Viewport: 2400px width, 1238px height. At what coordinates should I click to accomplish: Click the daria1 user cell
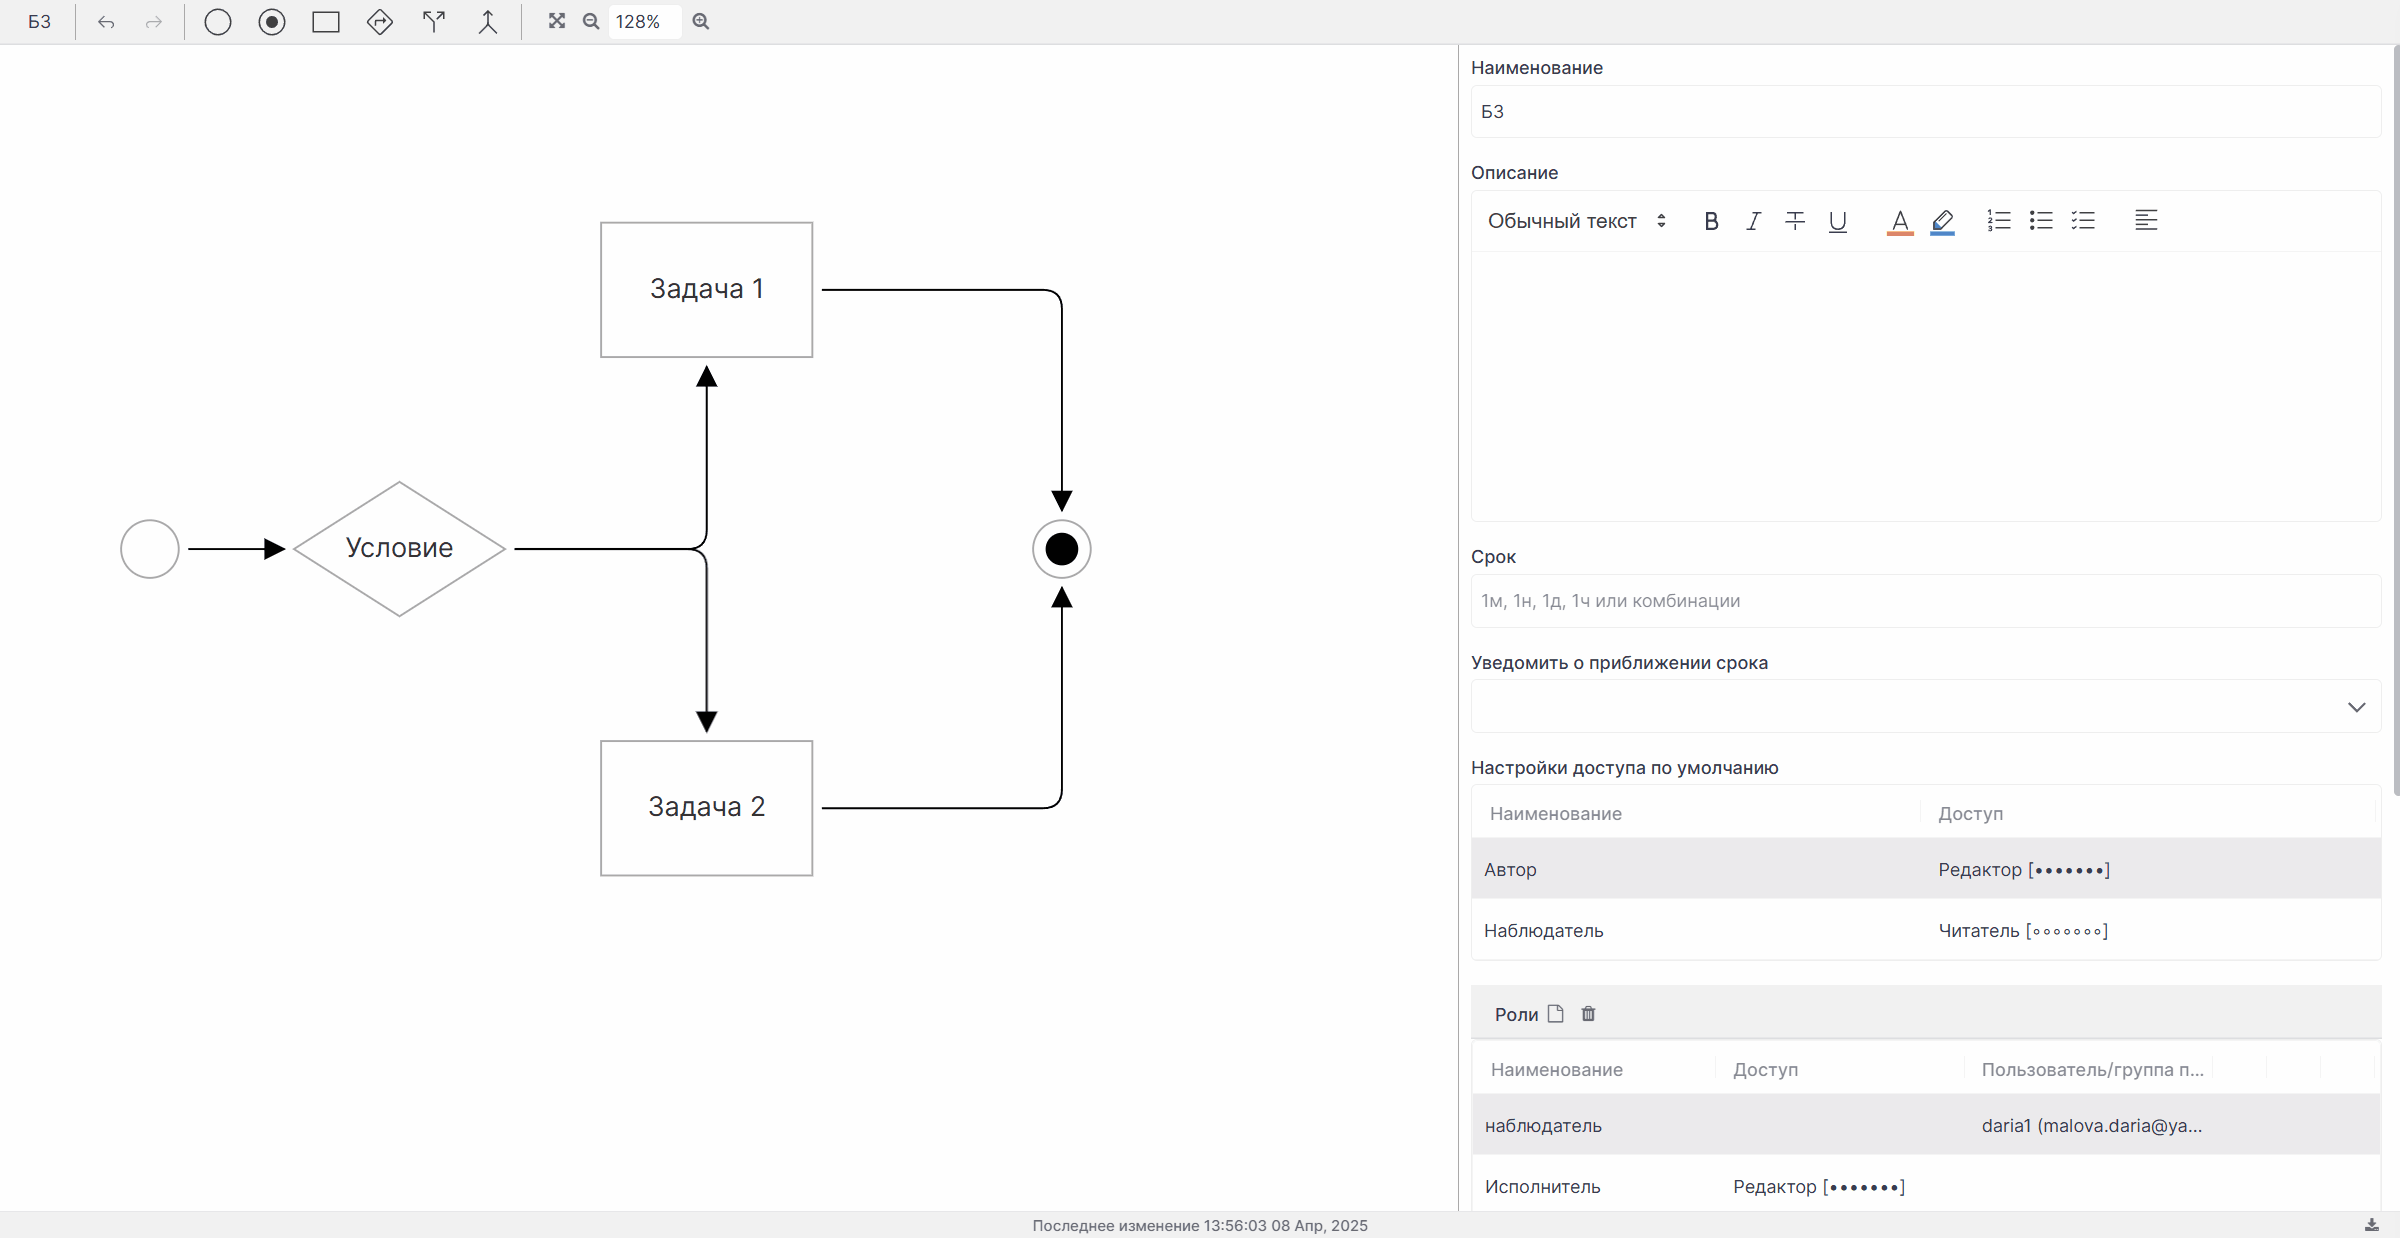pos(2092,1126)
